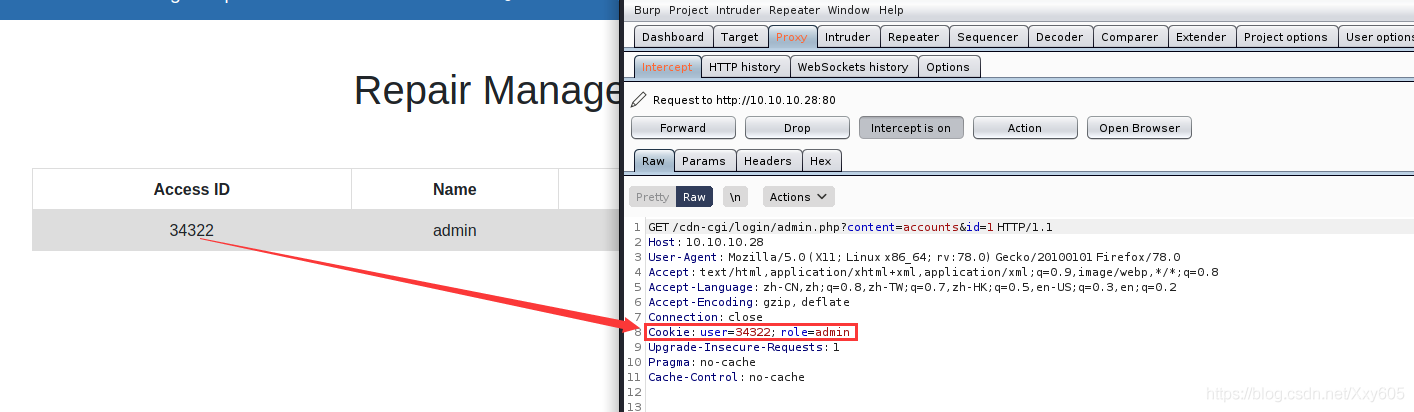
Task: Switch to the Pretty view
Action: (652, 197)
